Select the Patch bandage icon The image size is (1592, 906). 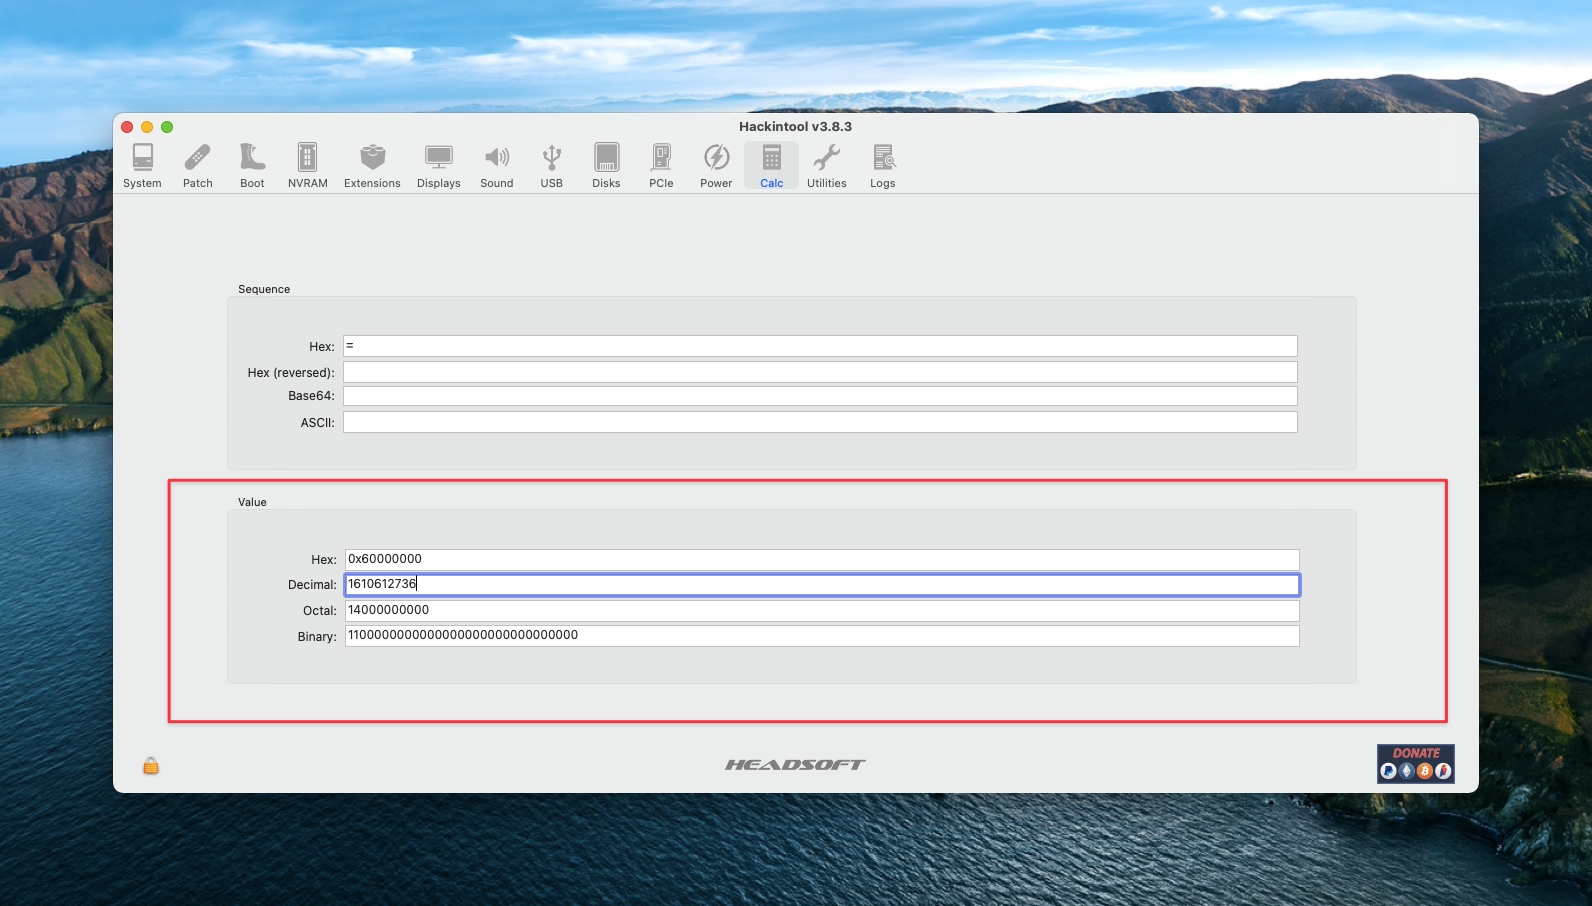[x=197, y=165]
